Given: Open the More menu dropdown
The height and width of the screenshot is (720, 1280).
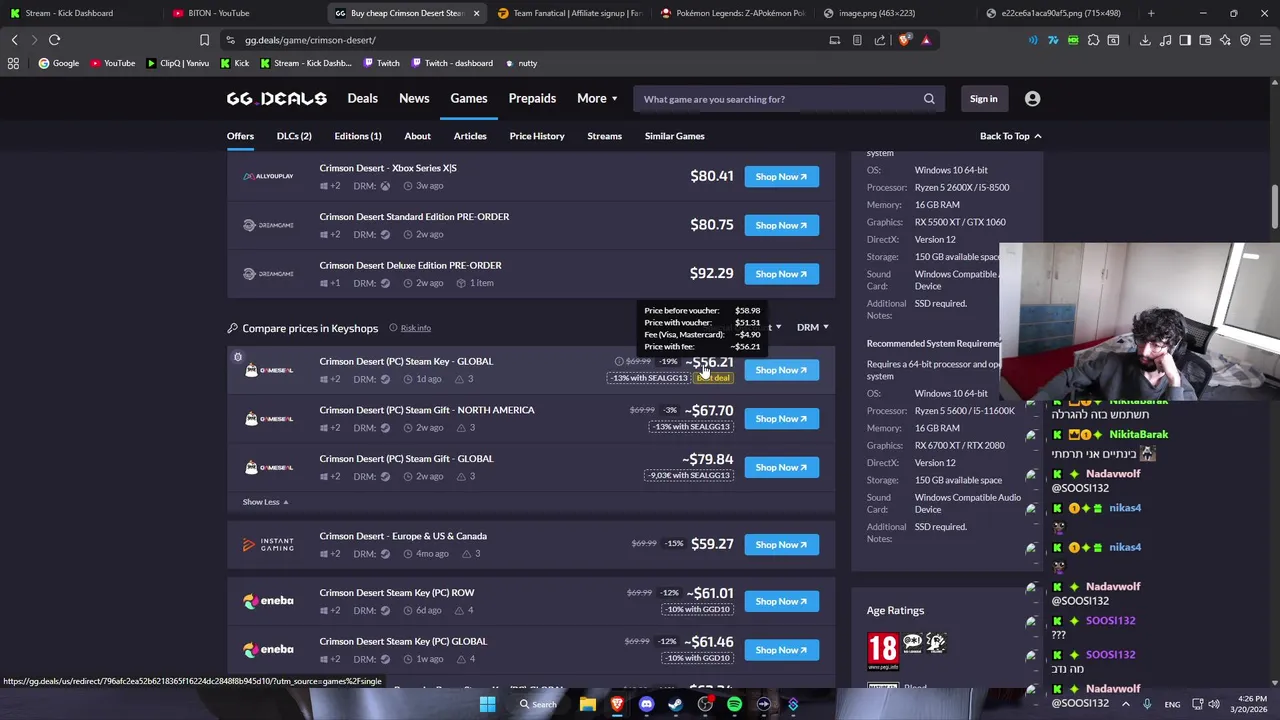Looking at the screenshot, I should 597,99.
